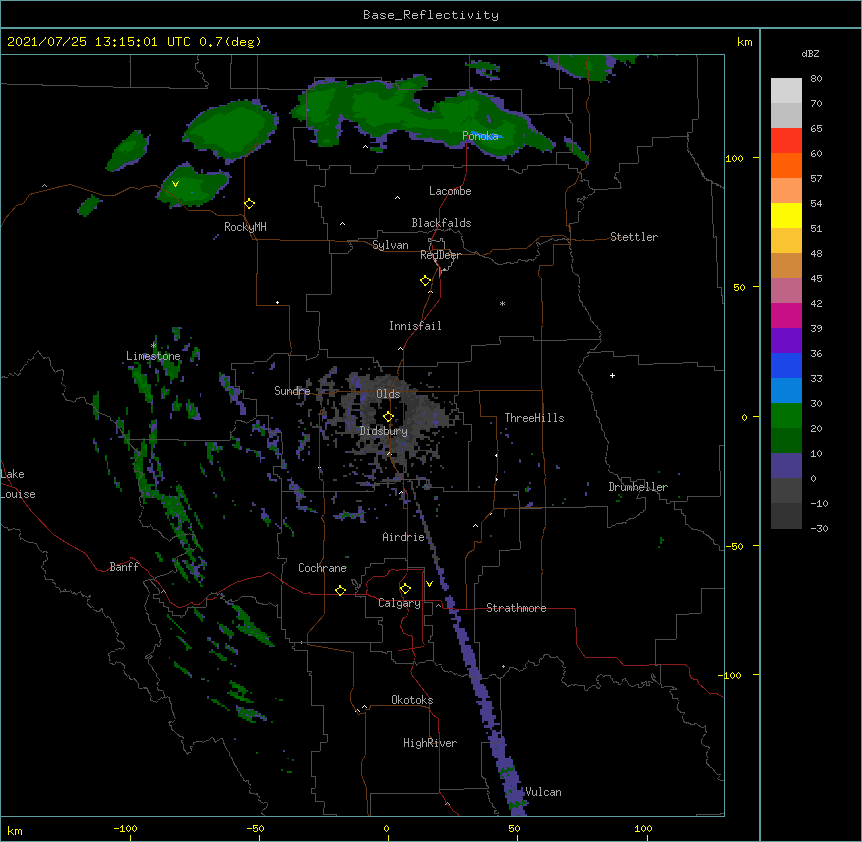Pick the dark green swatch between 20 and 10
862x842 pixels.
pos(786,441)
